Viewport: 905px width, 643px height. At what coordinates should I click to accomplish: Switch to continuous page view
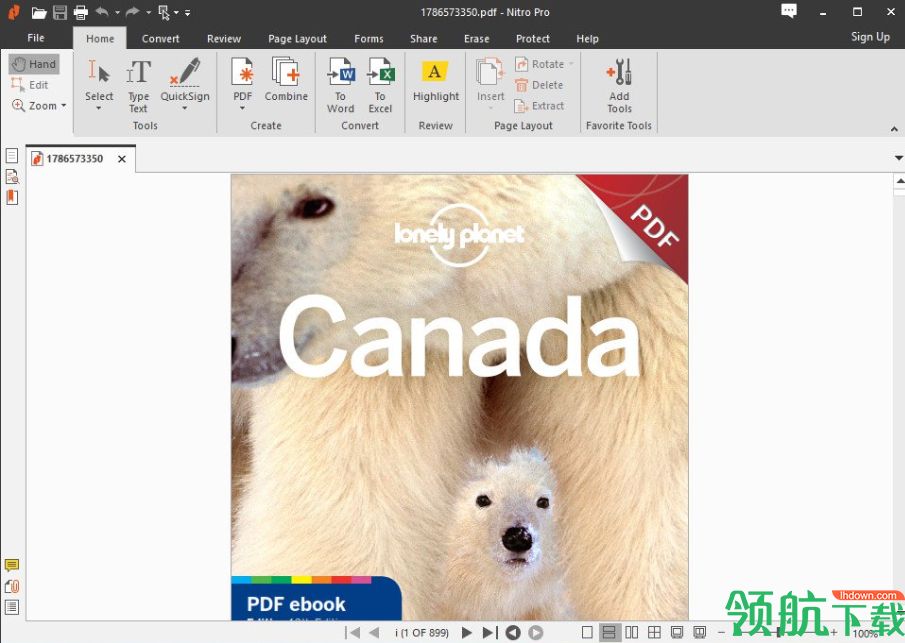click(609, 633)
